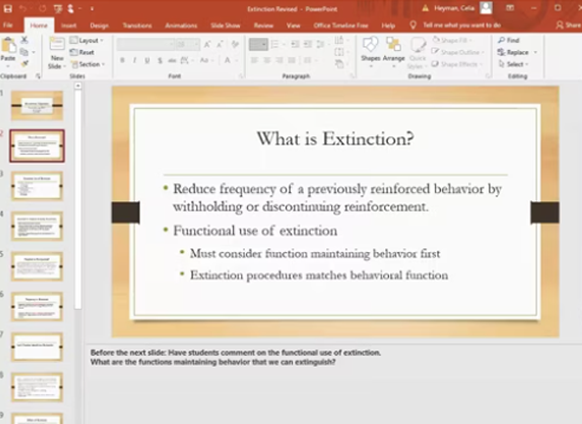Toggle Center text alignment

tap(267, 60)
